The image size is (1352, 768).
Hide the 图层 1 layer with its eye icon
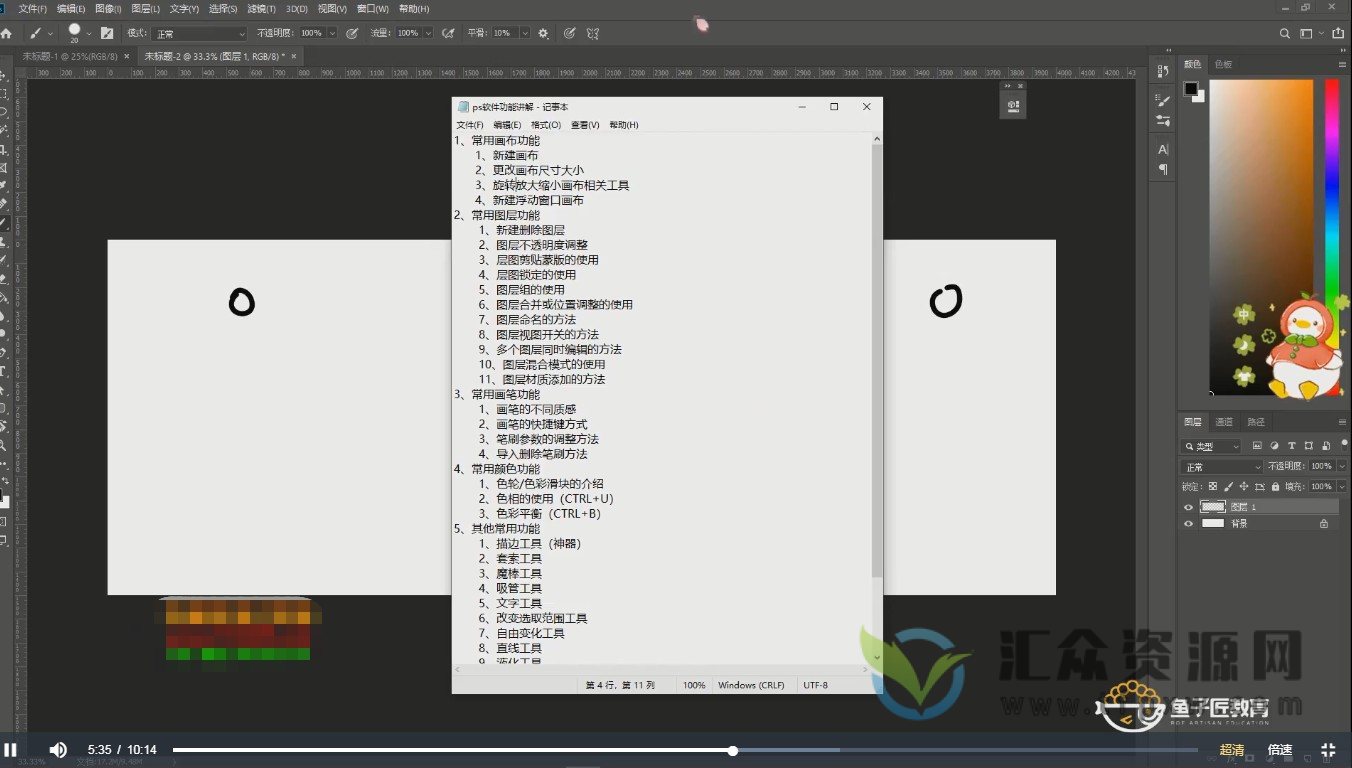(1189, 507)
